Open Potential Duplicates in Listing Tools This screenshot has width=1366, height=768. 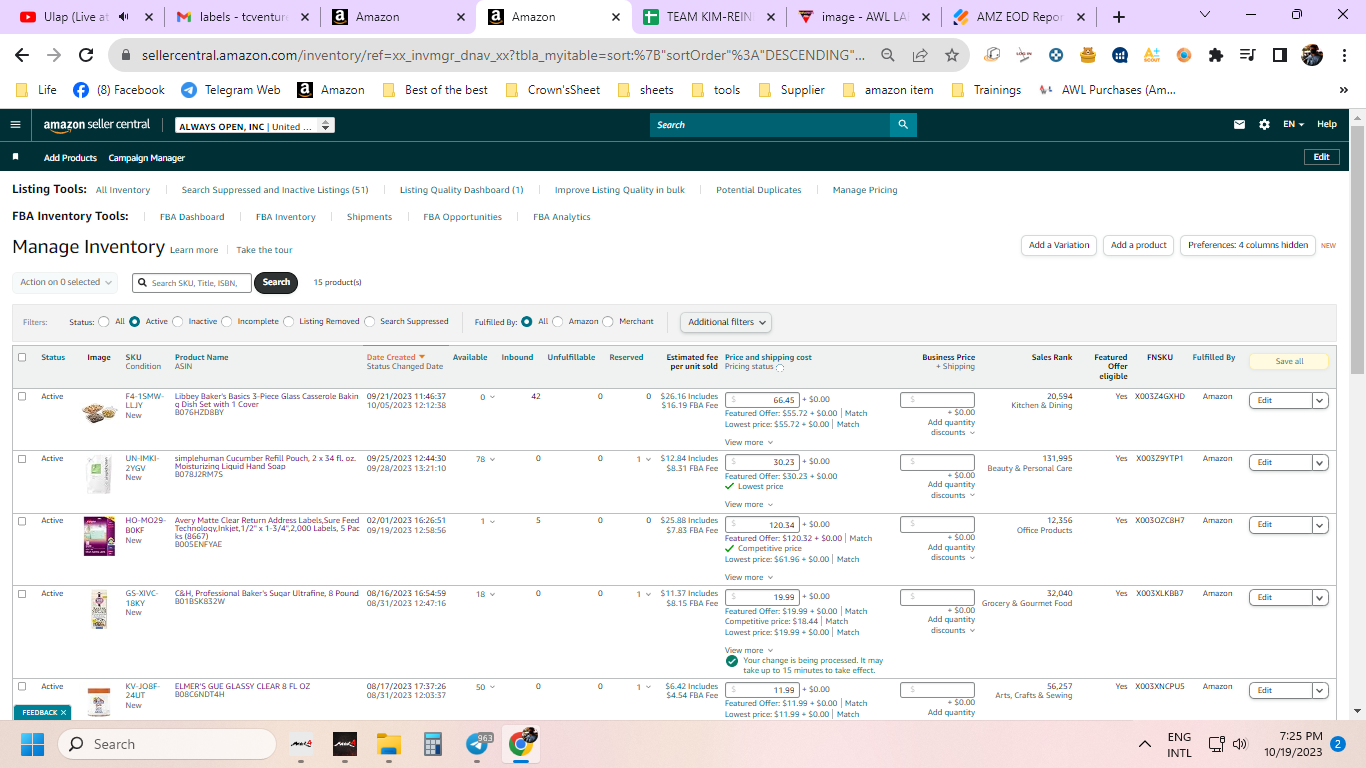(759, 190)
